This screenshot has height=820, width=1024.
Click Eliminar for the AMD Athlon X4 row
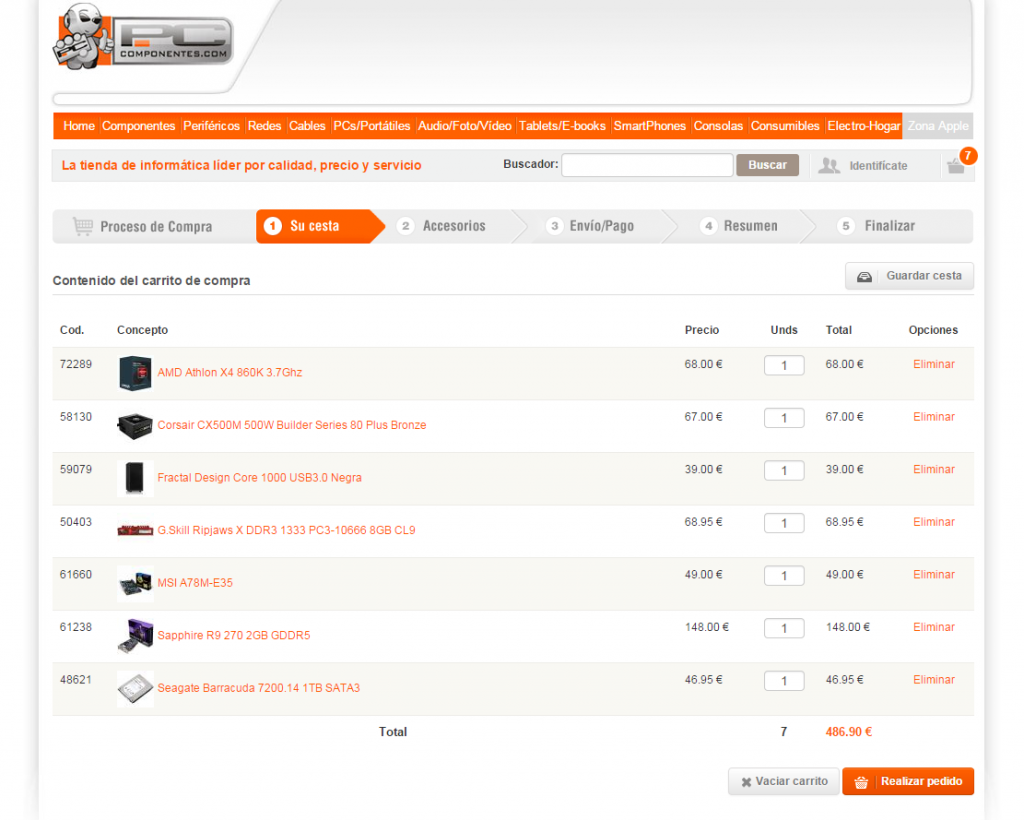point(934,364)
